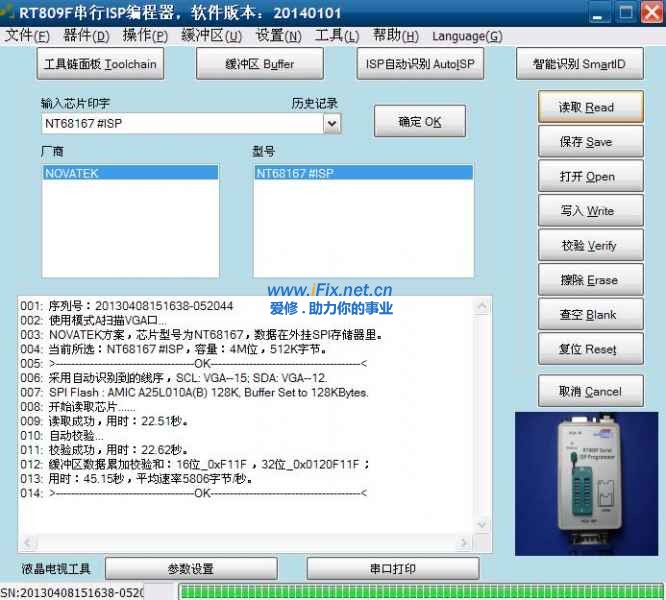Click the 取消 Cancel button

[590, 391]
